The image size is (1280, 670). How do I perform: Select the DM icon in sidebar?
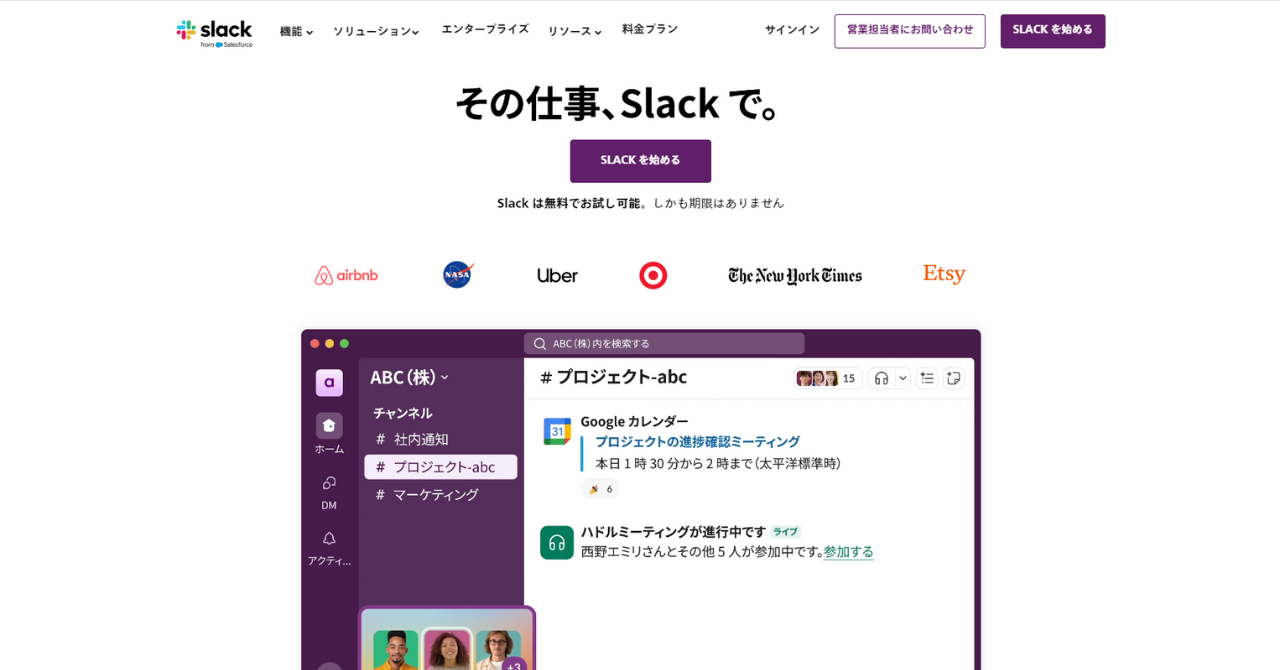point(329,483)
